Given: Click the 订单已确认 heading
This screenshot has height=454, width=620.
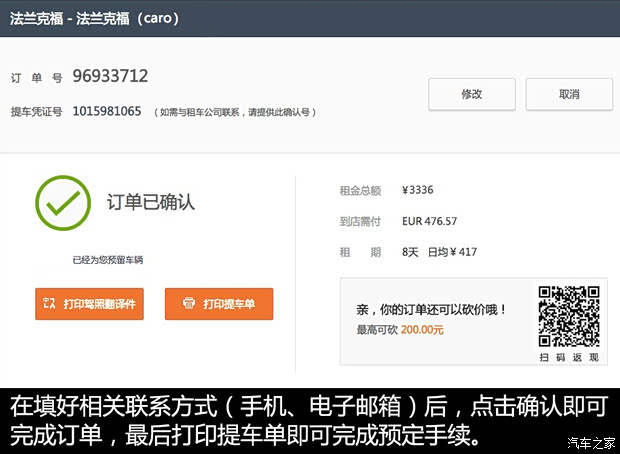Looking at the screenshot, I should point(151,202).
